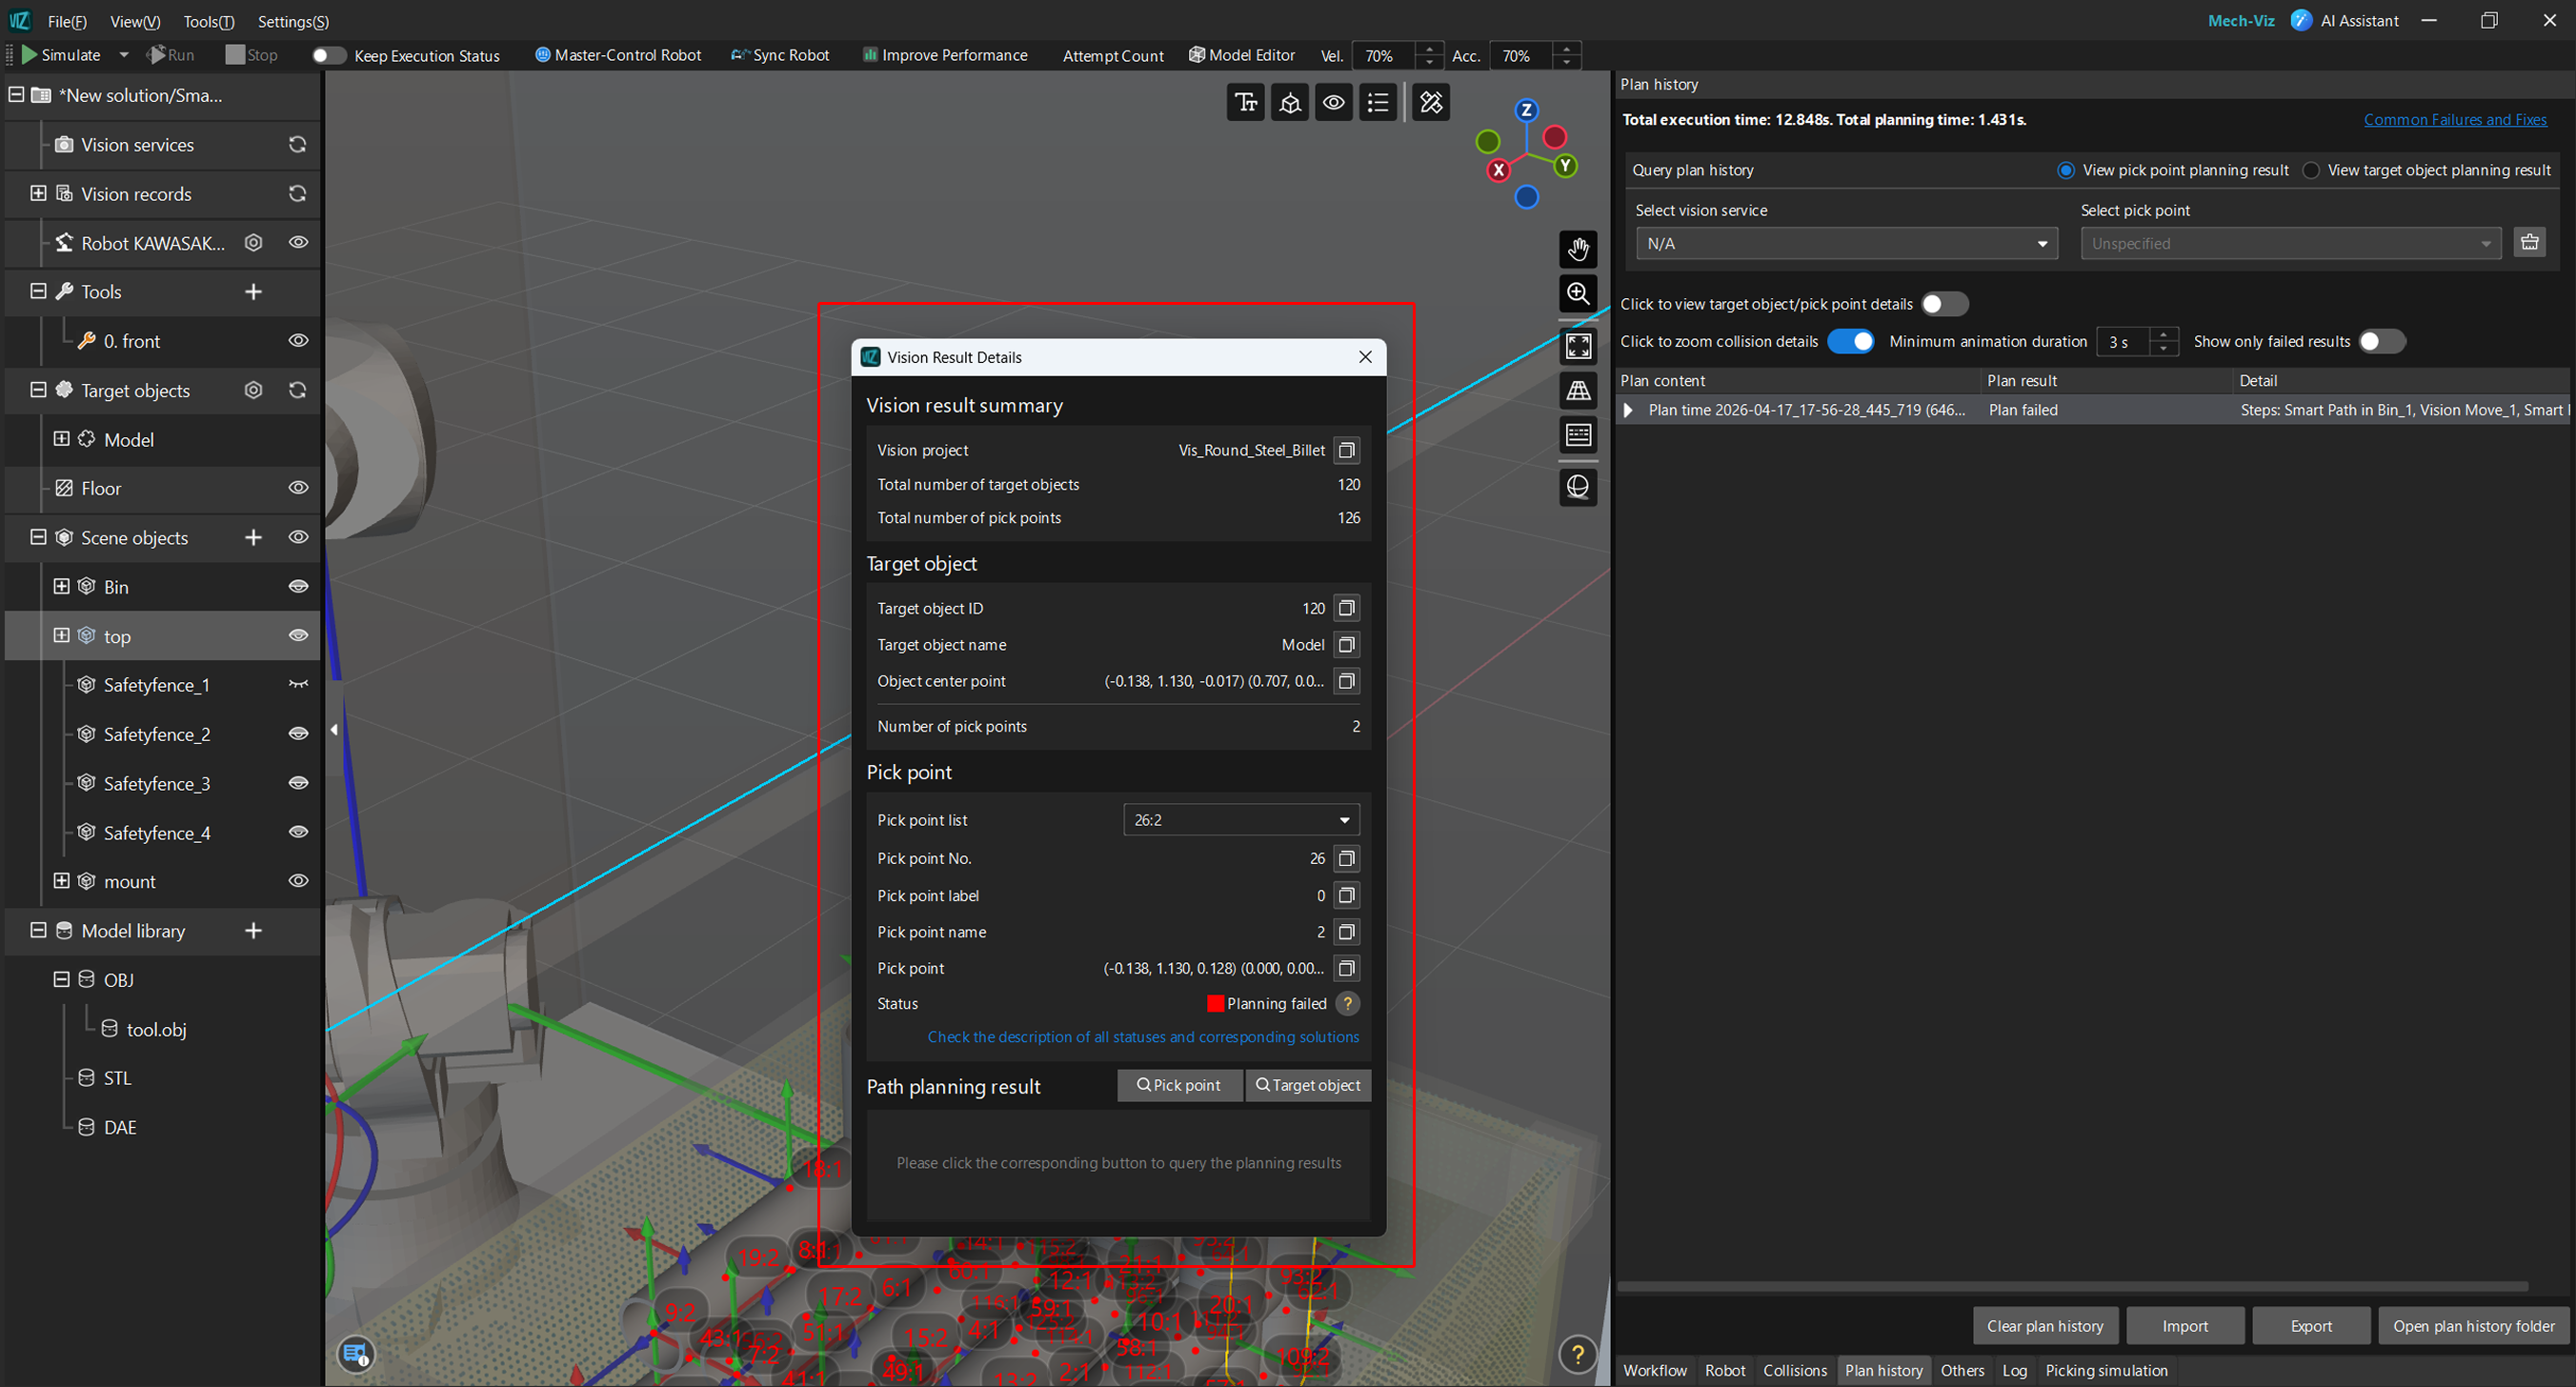Click the refresh icon beside Vision services
The height and width of the screenshot is (1387, 2576).
297,145
